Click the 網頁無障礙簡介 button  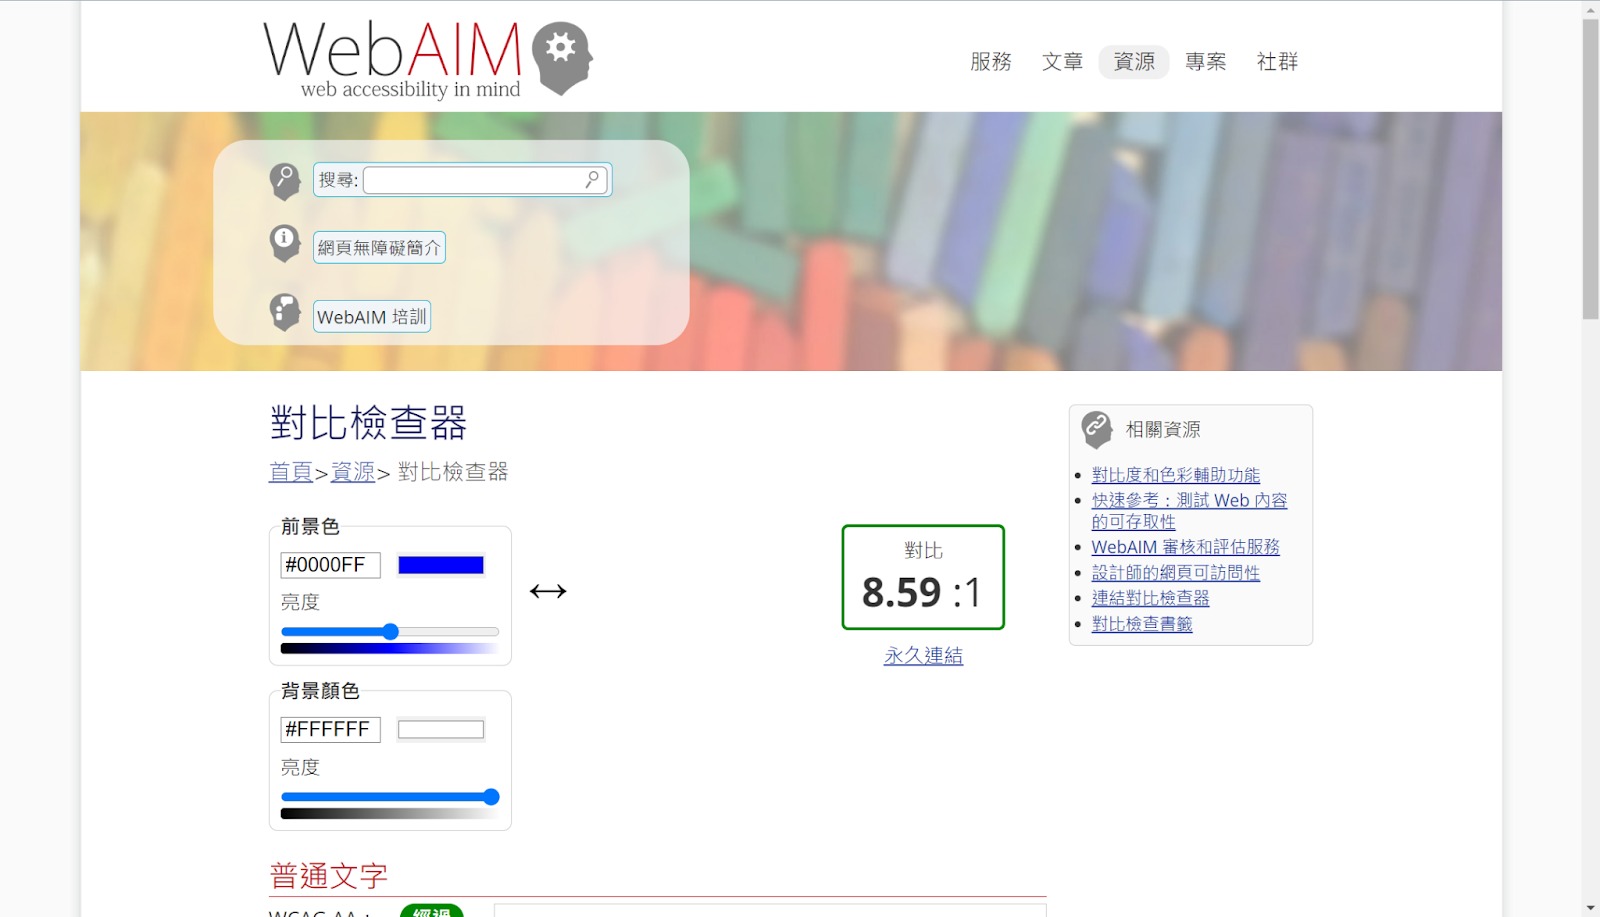[379, 247]
